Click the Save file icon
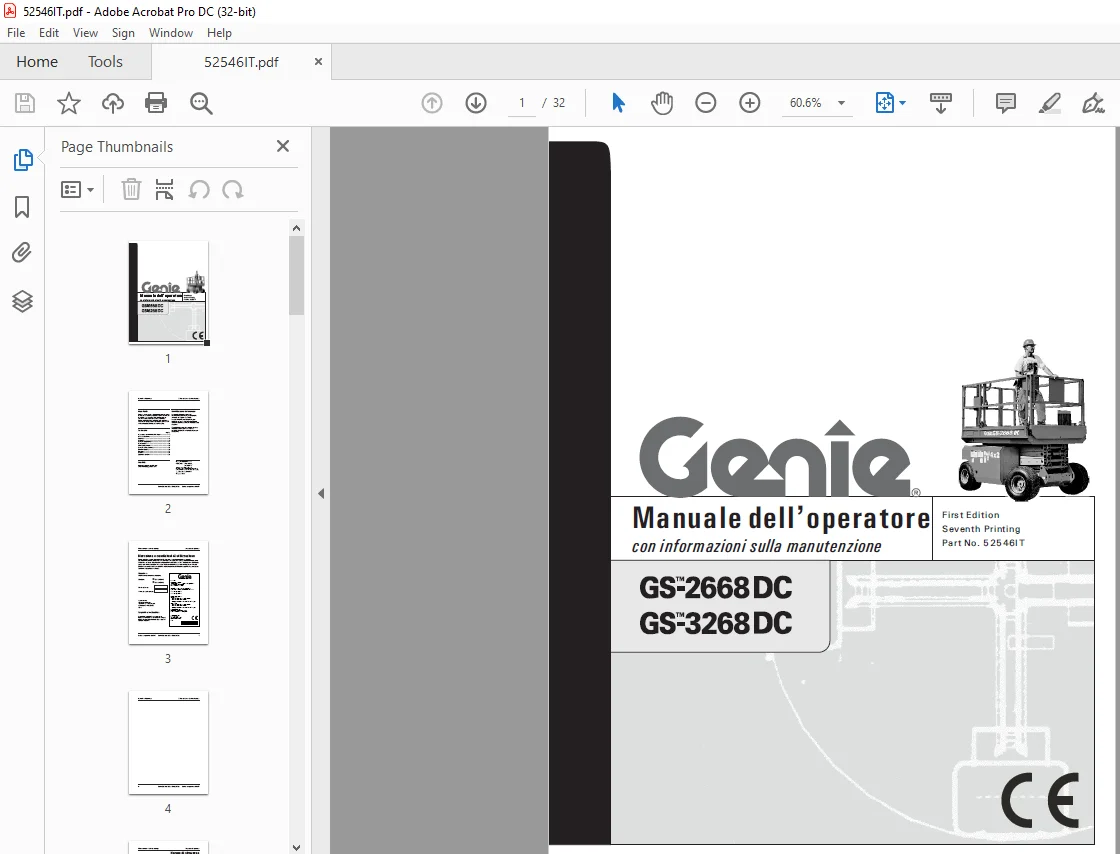Viewport: 1120px width, 854px height. click(25, 103)
